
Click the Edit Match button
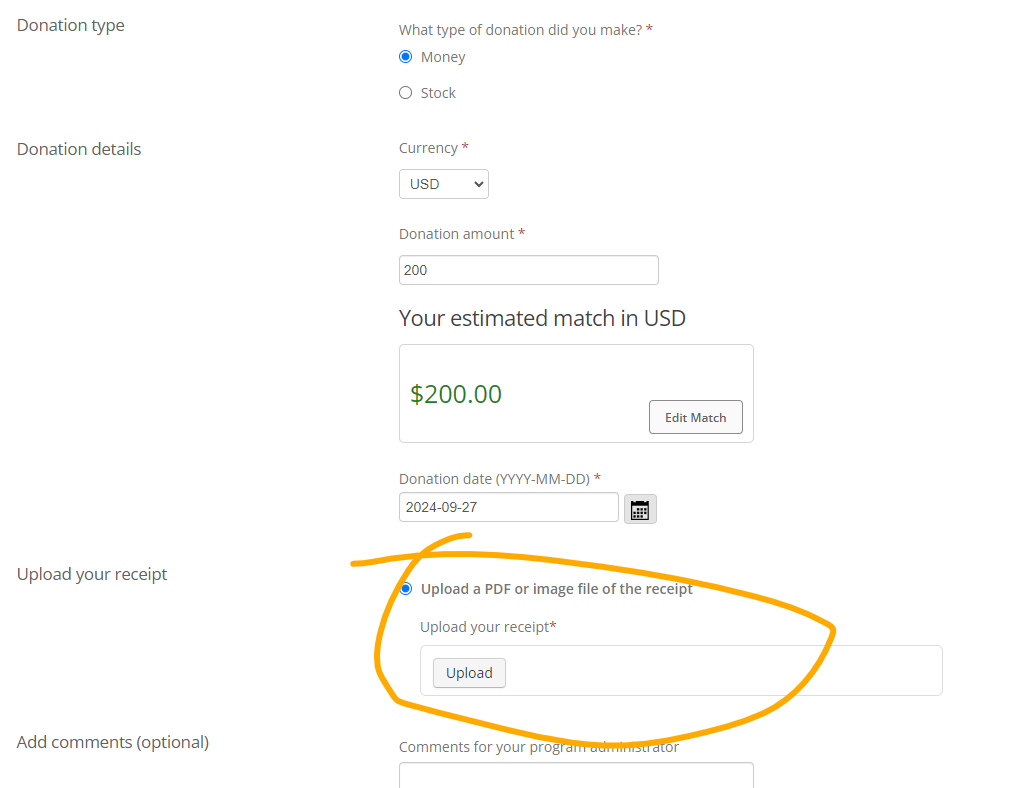coord(696,418)
